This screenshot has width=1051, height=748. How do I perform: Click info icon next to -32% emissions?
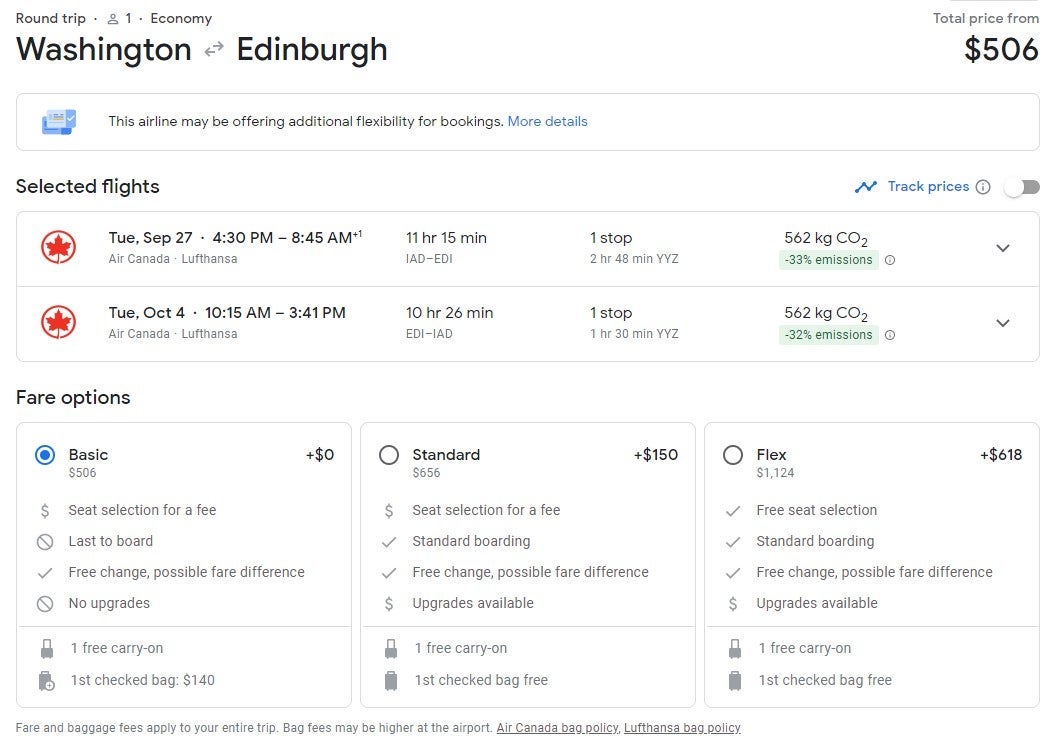click(x=890, y=335)
